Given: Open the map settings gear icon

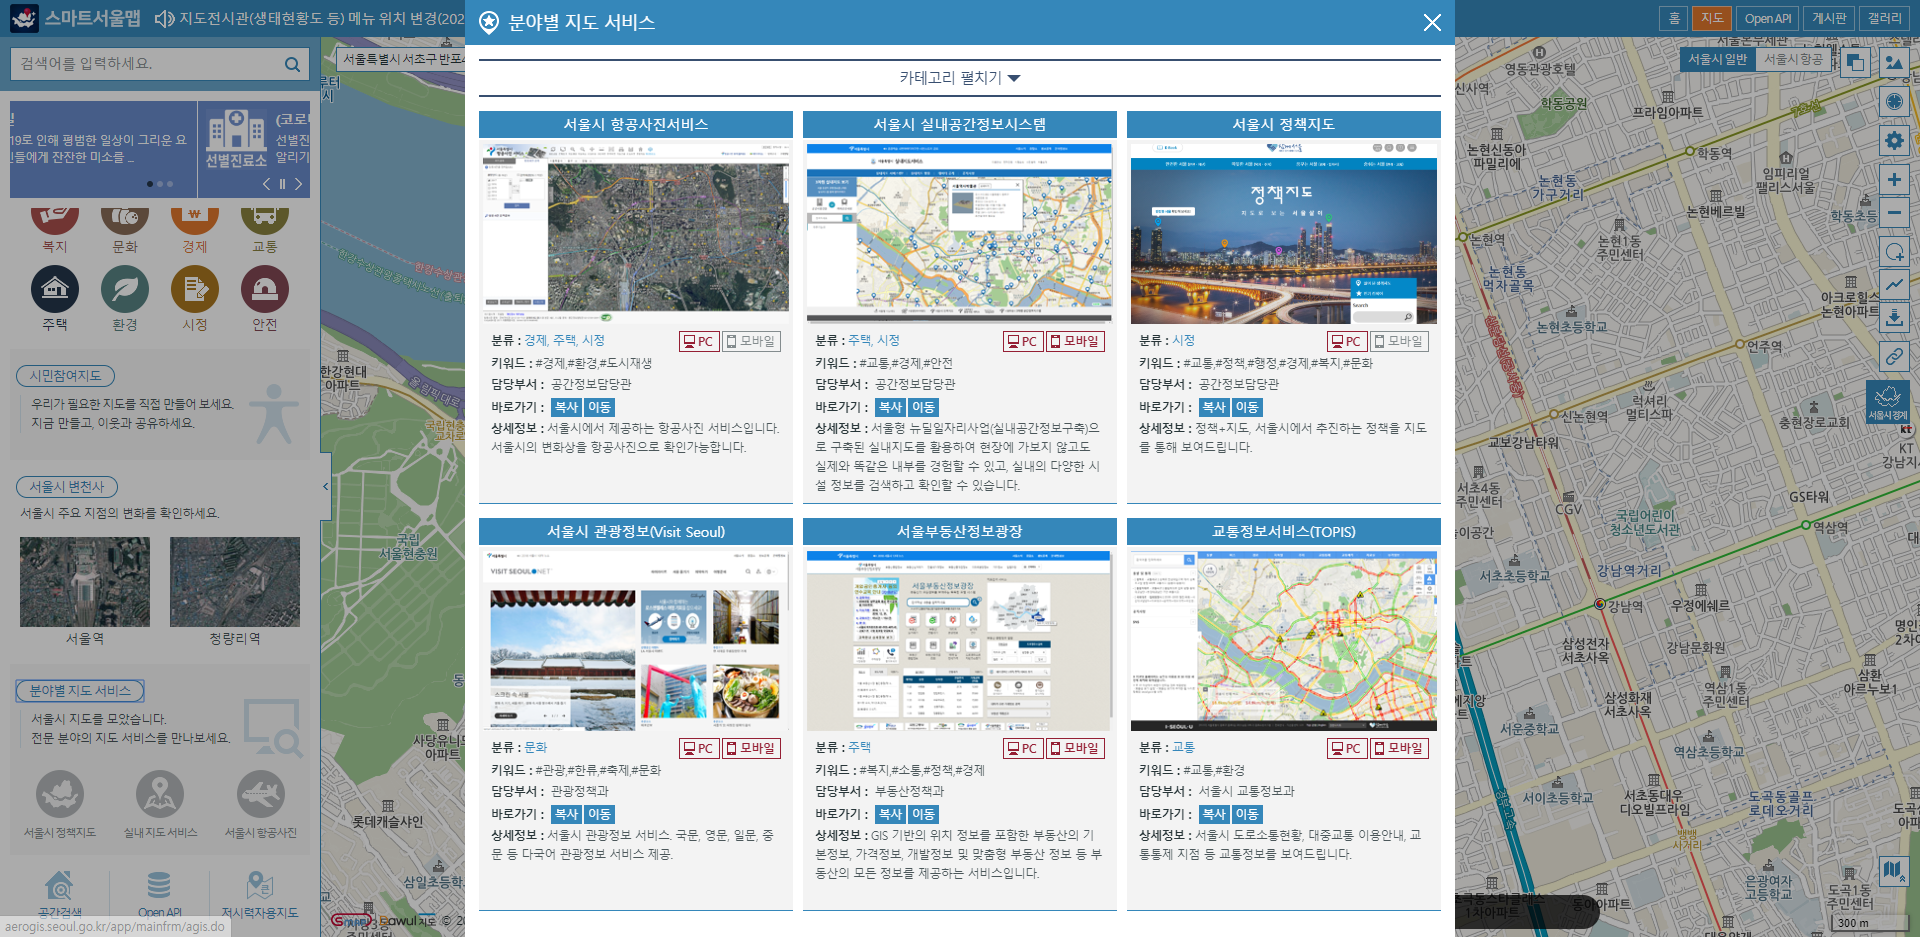Looking at the screenshot, I should point(1894,140).
